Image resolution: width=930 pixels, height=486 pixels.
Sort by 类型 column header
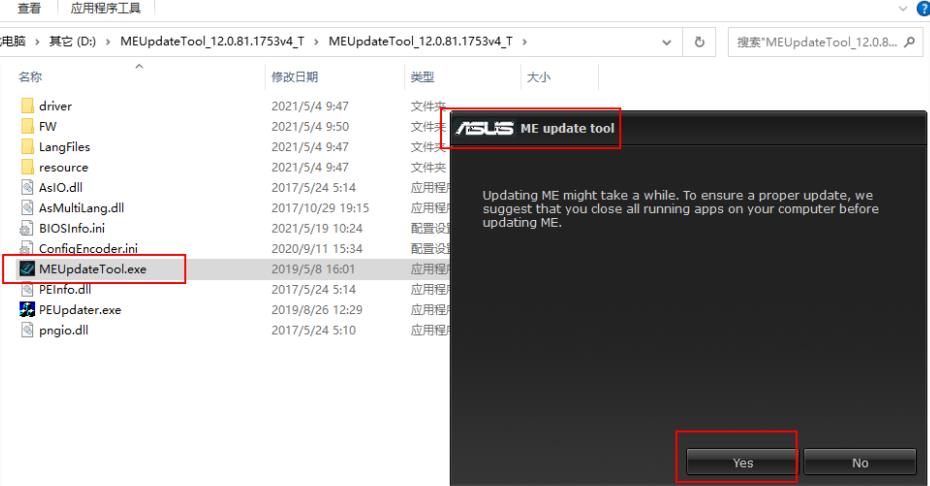422,77
